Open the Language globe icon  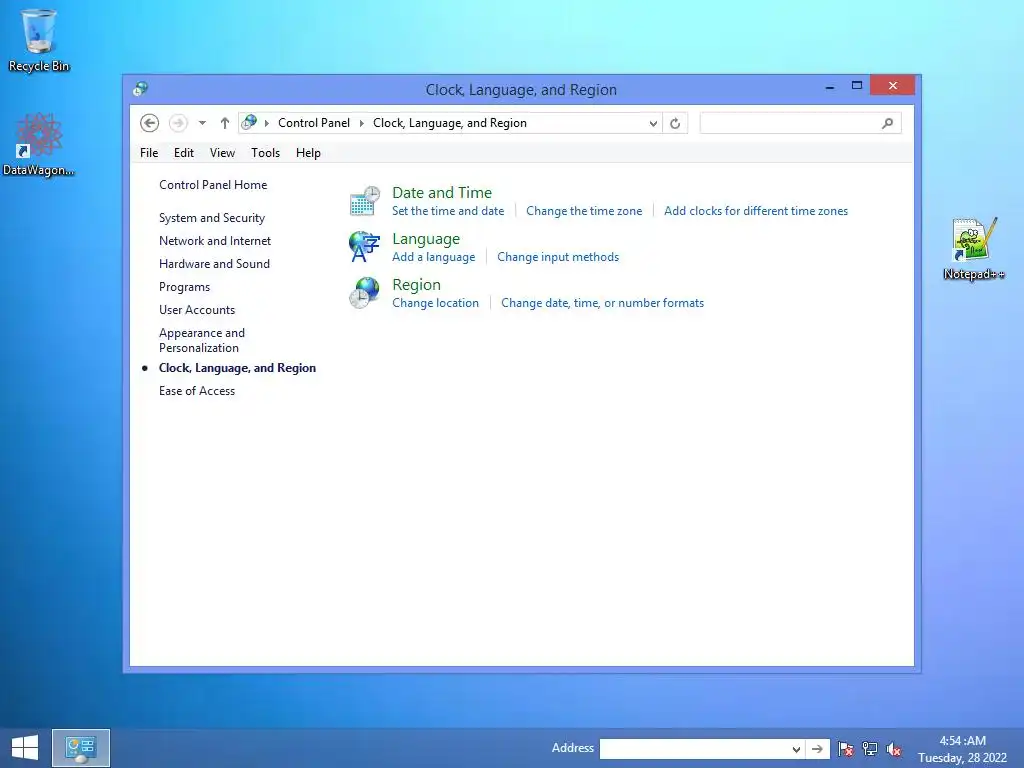click(364, 247)
